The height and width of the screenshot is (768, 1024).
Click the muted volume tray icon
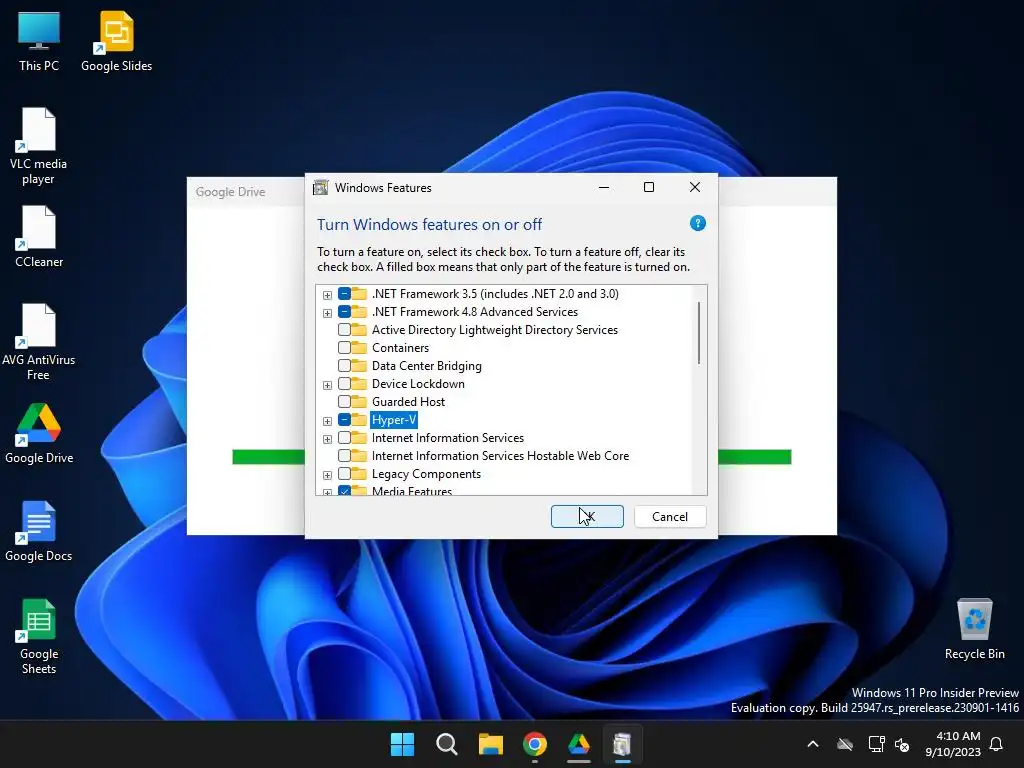(903, 744)
